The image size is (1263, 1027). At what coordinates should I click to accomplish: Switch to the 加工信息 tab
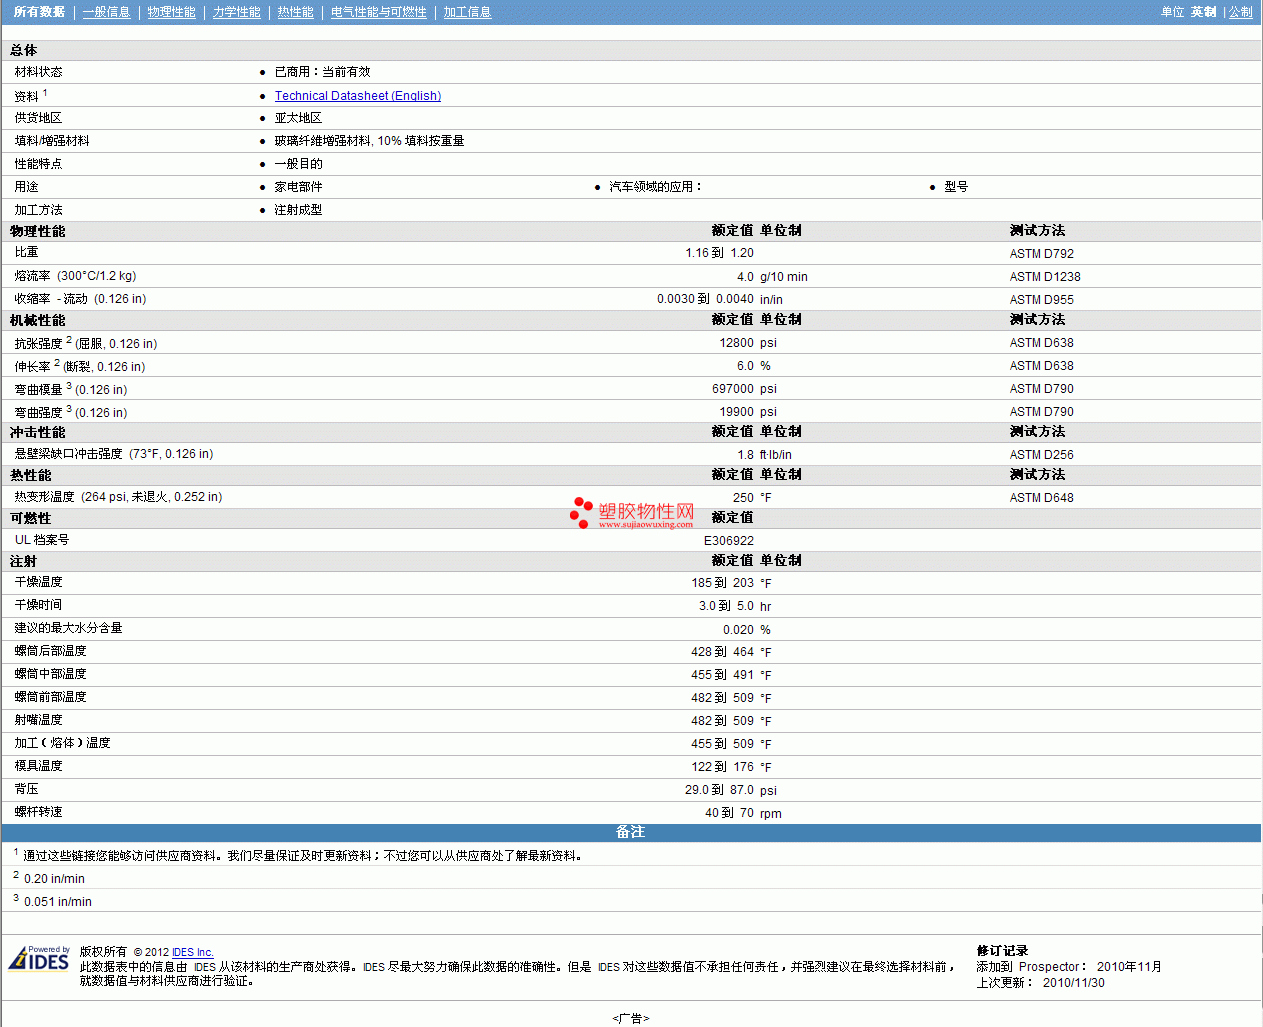point(467,12)
